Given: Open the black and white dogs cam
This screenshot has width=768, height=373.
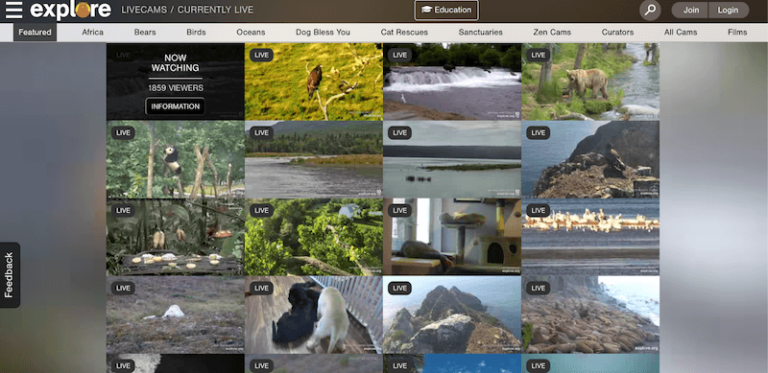Looking at the screenshot, I should (x=313, y=314).
